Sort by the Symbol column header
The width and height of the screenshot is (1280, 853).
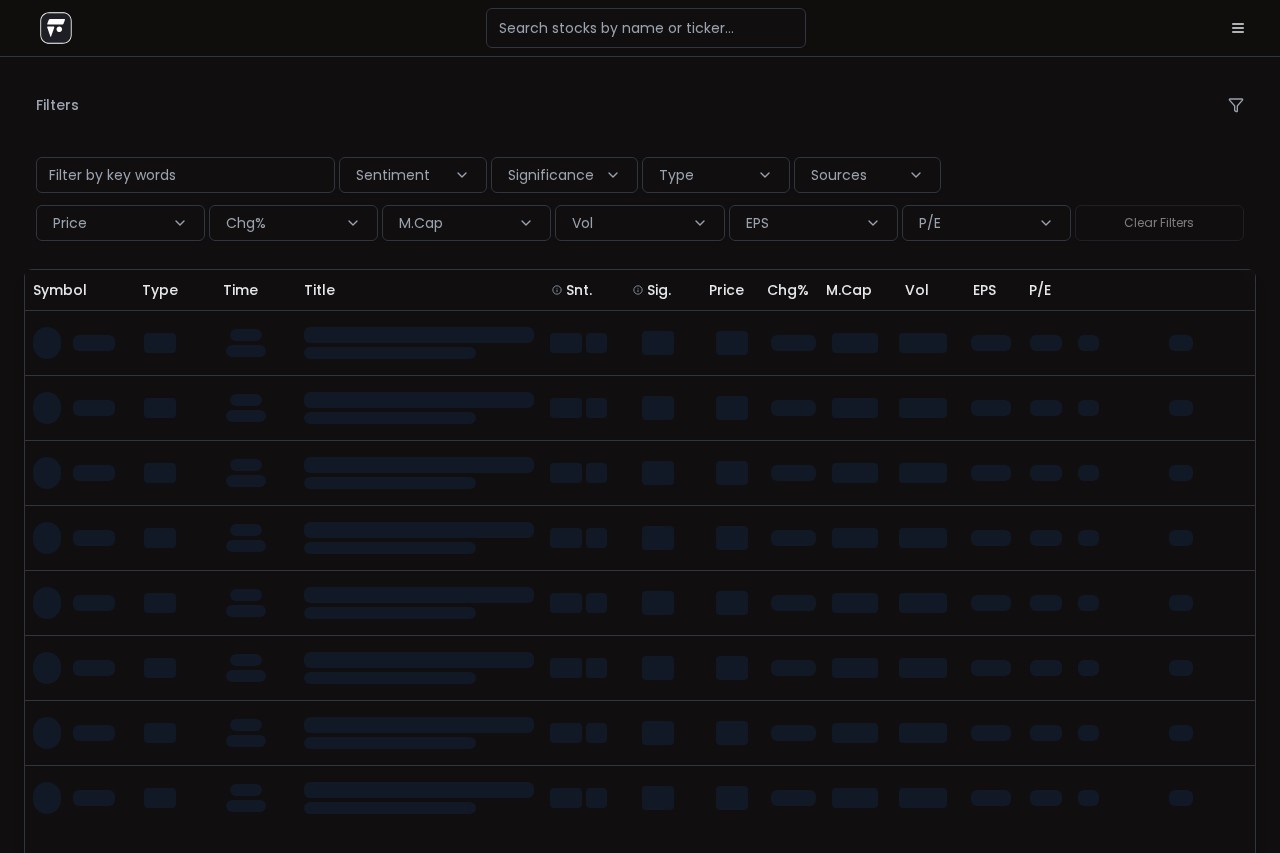pos(60,290)
